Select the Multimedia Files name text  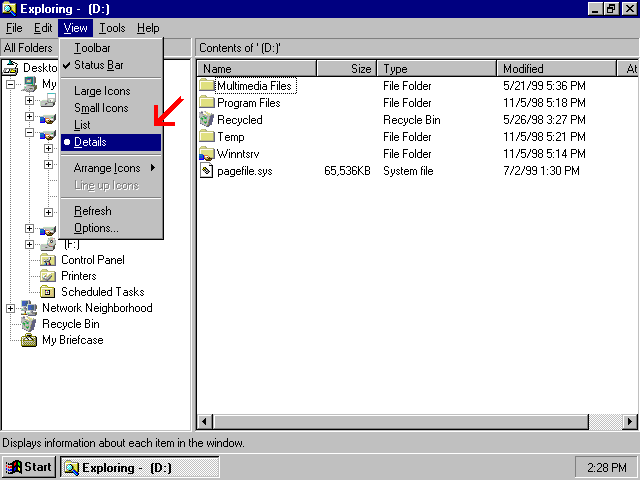coord(255,86)
